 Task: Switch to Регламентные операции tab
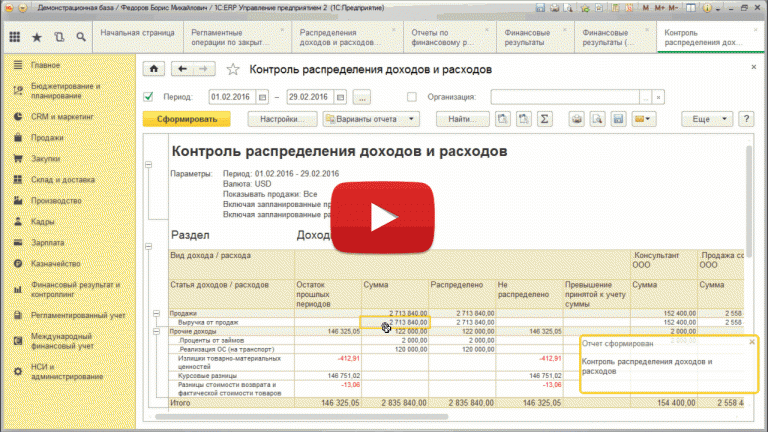237,37
